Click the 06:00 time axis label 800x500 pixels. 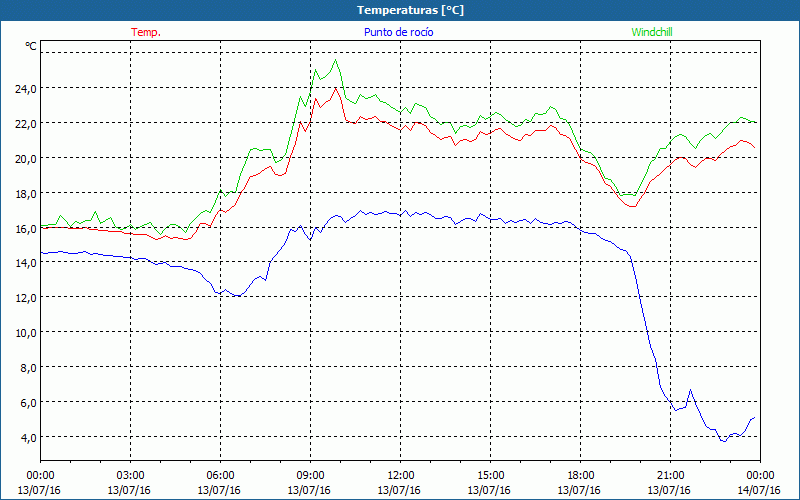(220, 475)
